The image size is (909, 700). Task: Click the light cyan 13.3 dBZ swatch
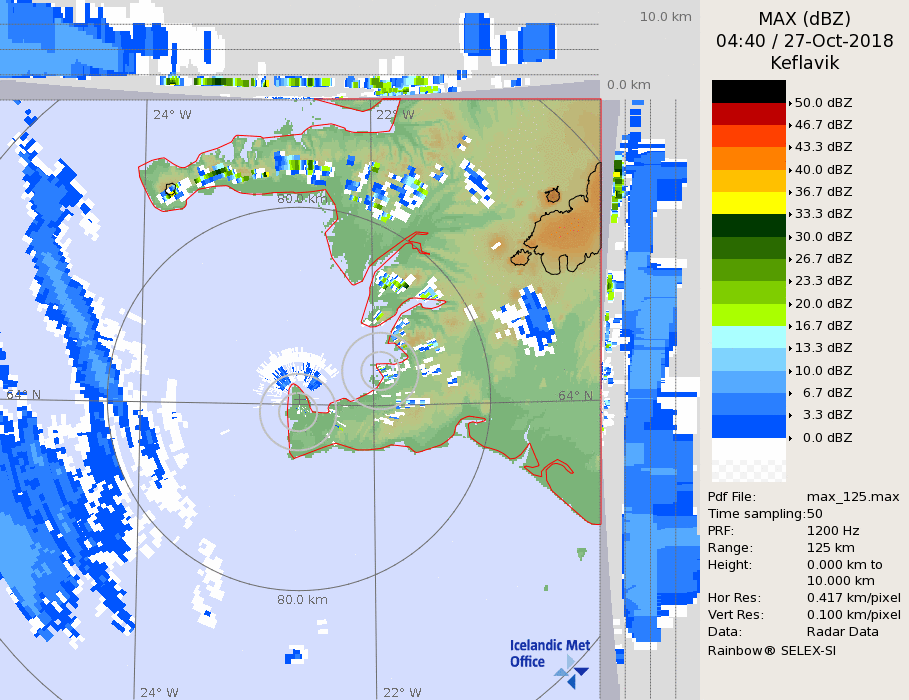pos(748,337)
